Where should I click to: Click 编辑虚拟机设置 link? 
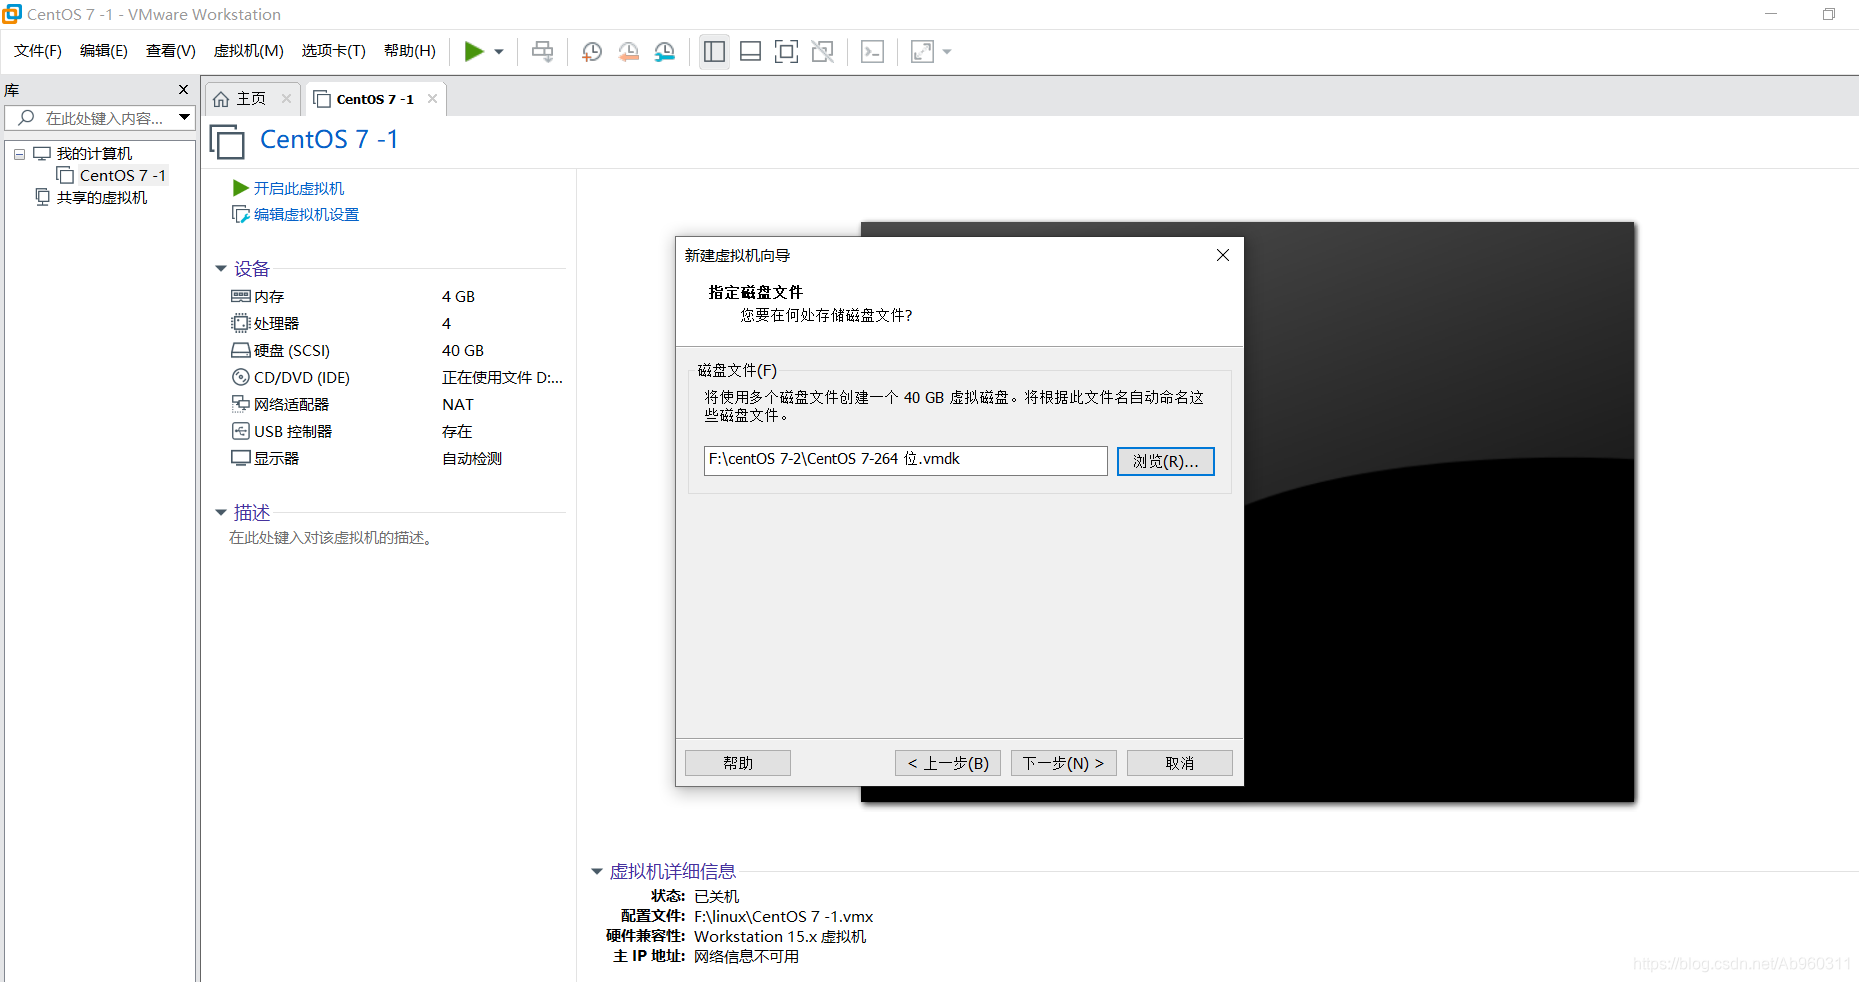click(306, 214)
